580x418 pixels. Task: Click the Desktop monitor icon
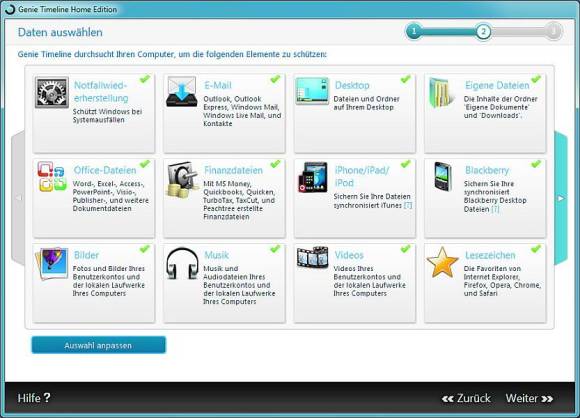coord(312,91)
